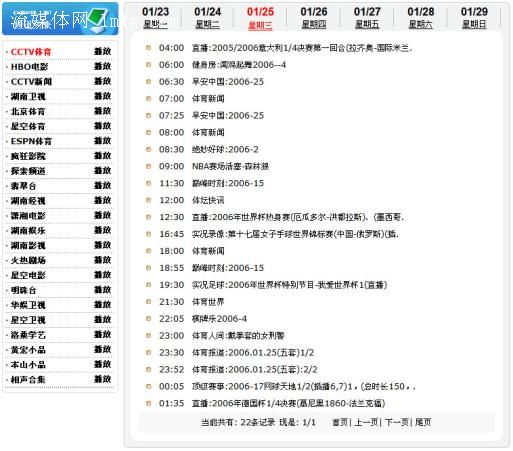
Task: Select the 01/23 星期一 date tab
Action: pyautogui.click(x=155, y=17)
